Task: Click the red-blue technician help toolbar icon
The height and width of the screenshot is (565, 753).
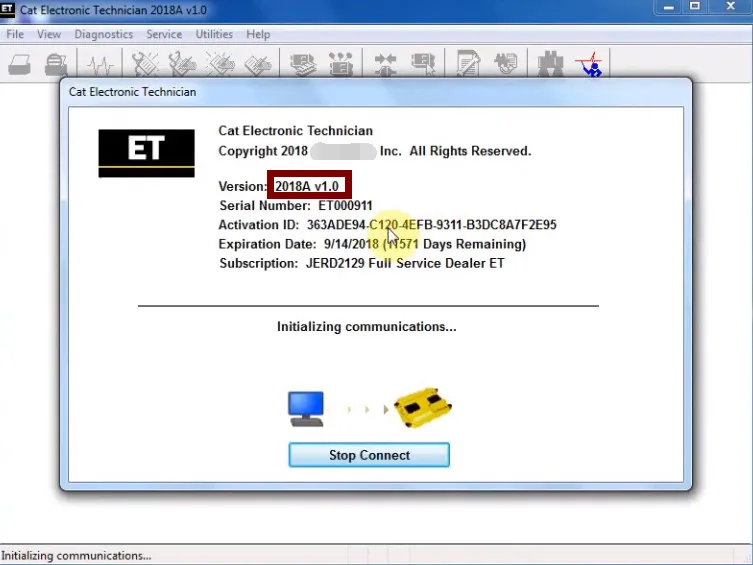Action: (590, 64)
